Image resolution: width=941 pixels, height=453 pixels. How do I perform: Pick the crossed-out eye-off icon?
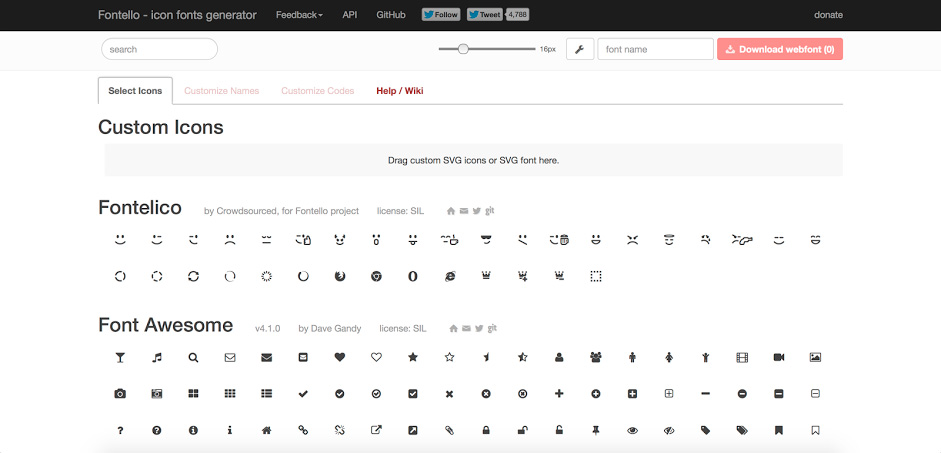click(x=669, y=430)
